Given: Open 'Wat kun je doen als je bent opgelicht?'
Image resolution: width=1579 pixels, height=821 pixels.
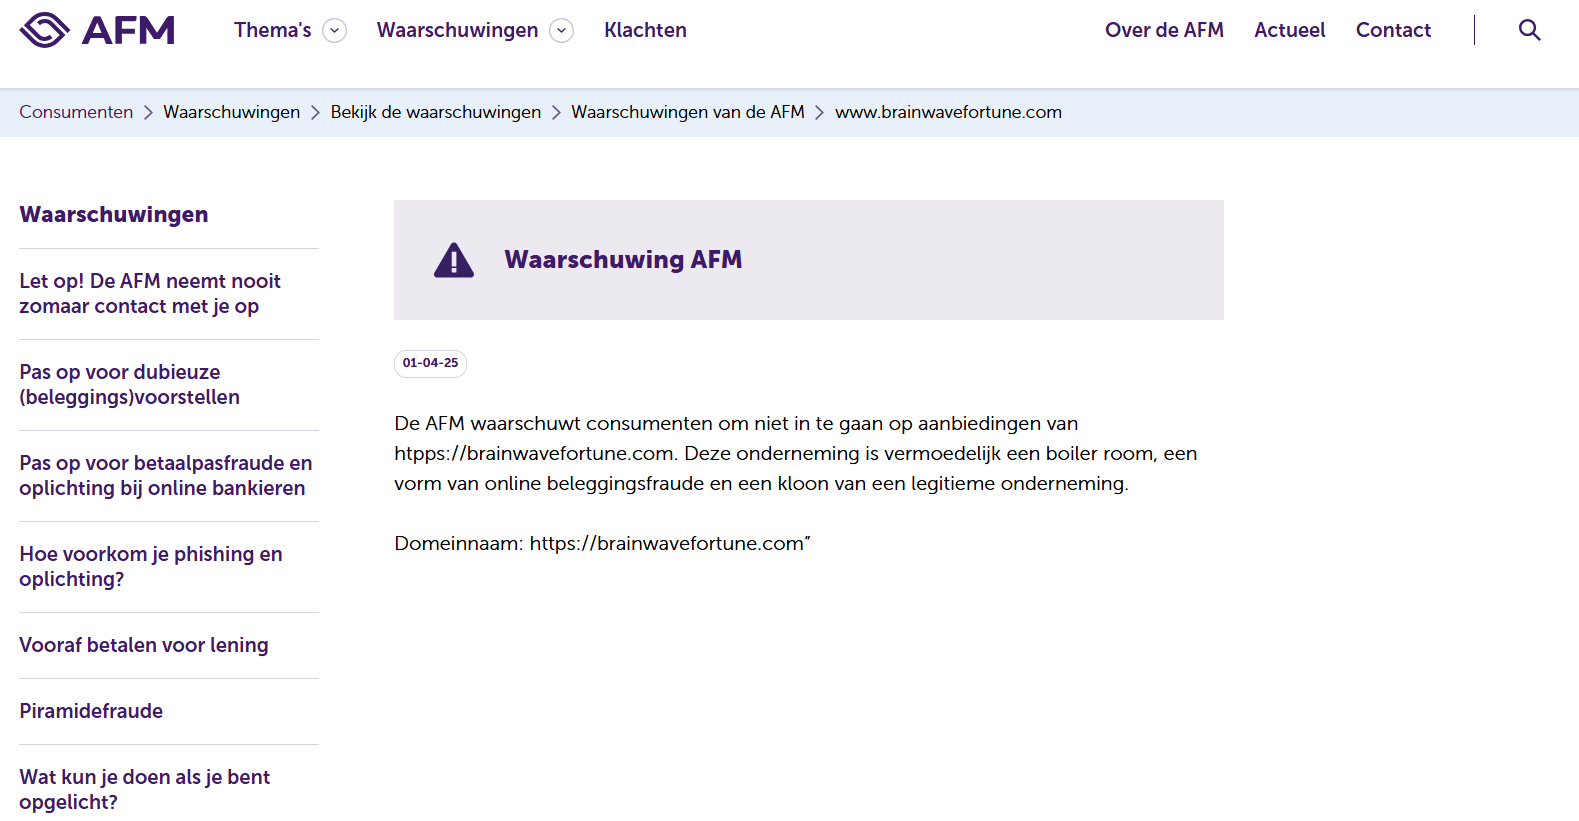Looking at the screenshot, I should pos(145,789).
